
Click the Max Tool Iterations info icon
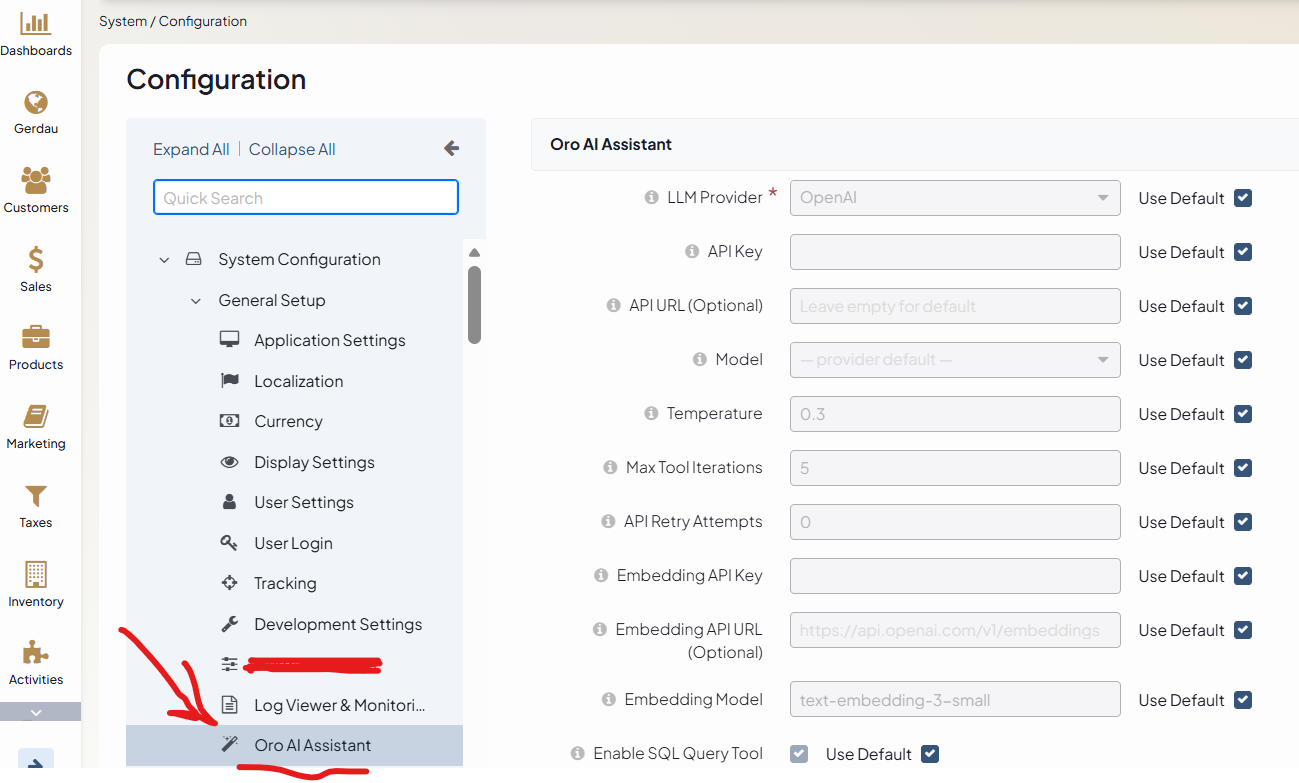610,468
